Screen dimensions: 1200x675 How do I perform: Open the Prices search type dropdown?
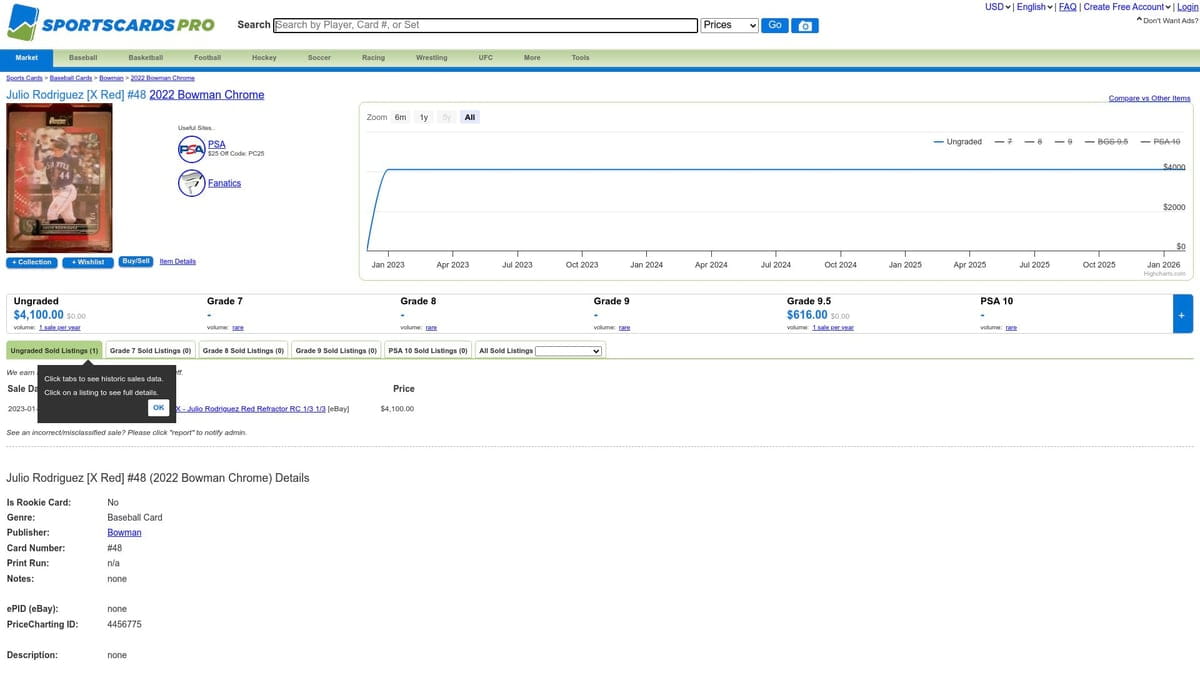tap(731, 25)
